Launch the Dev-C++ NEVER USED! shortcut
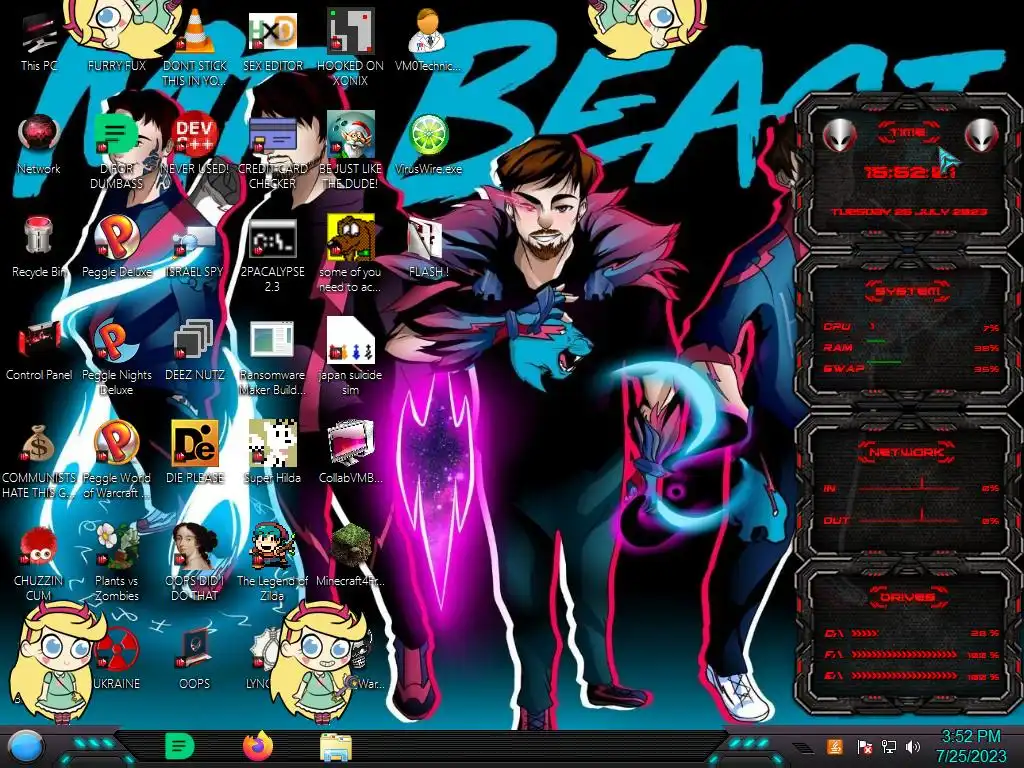Viewport: 1024px width, 768px height. (x=195, y=145)
